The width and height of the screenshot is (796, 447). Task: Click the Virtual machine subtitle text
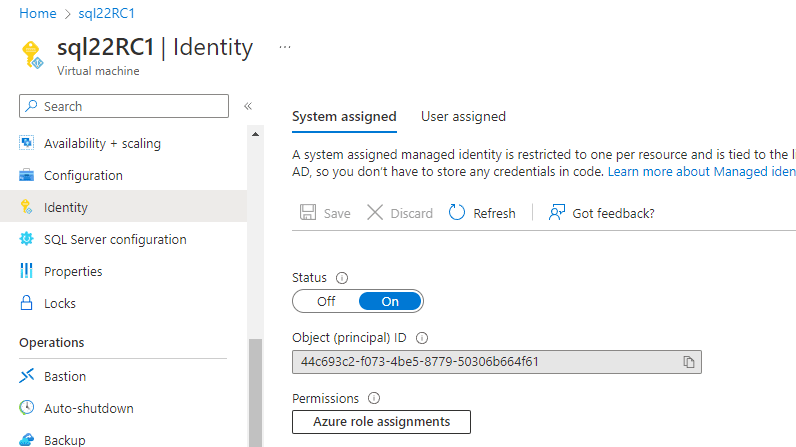[x=98, y=71]
